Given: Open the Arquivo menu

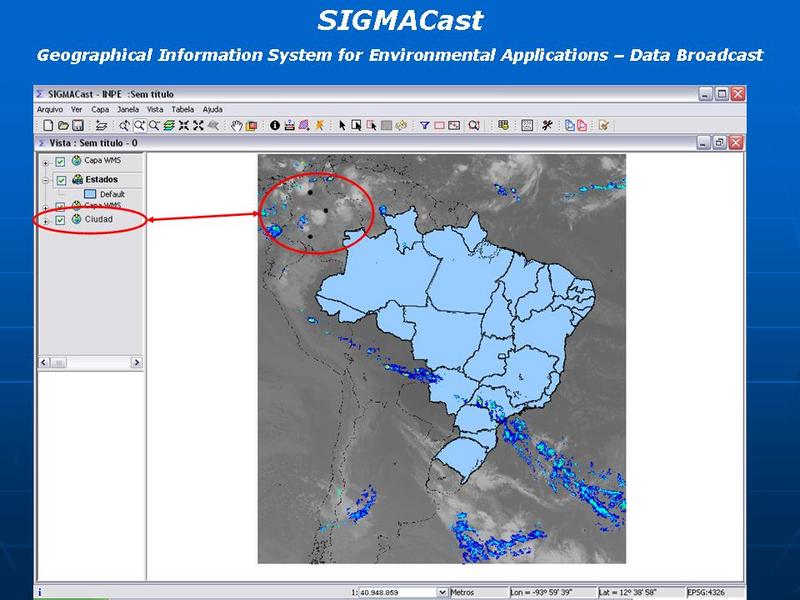Looking at the screenshot, I should point(49,109).
